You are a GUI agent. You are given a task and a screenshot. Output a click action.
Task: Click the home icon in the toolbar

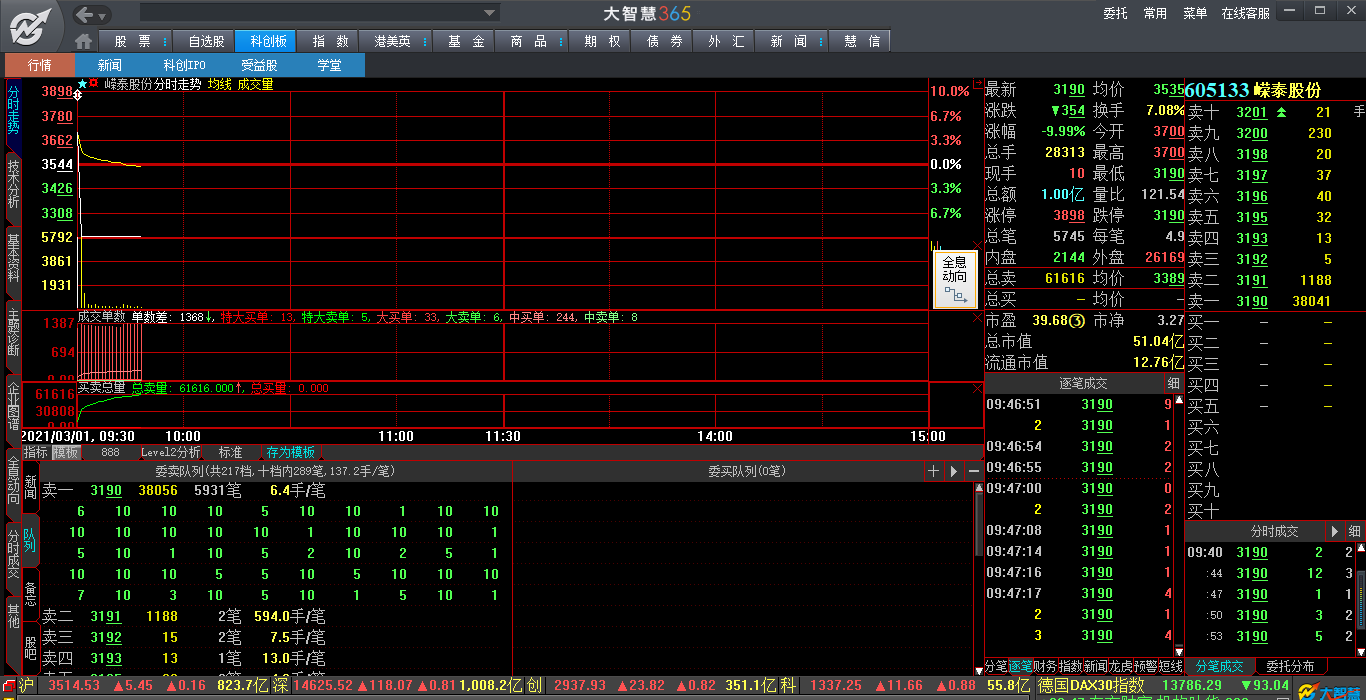[x=84, y=41]
